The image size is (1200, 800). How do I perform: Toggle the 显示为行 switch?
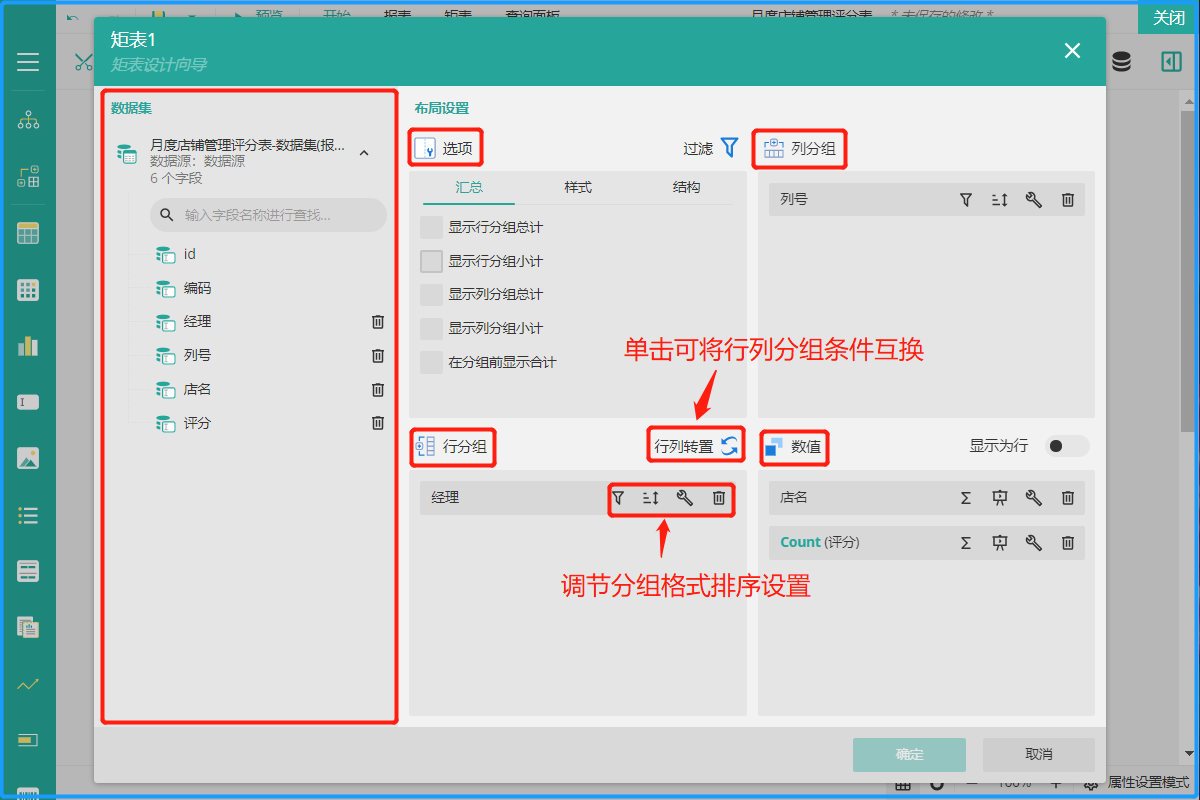pyautogui.click(x=1065, y=446)
